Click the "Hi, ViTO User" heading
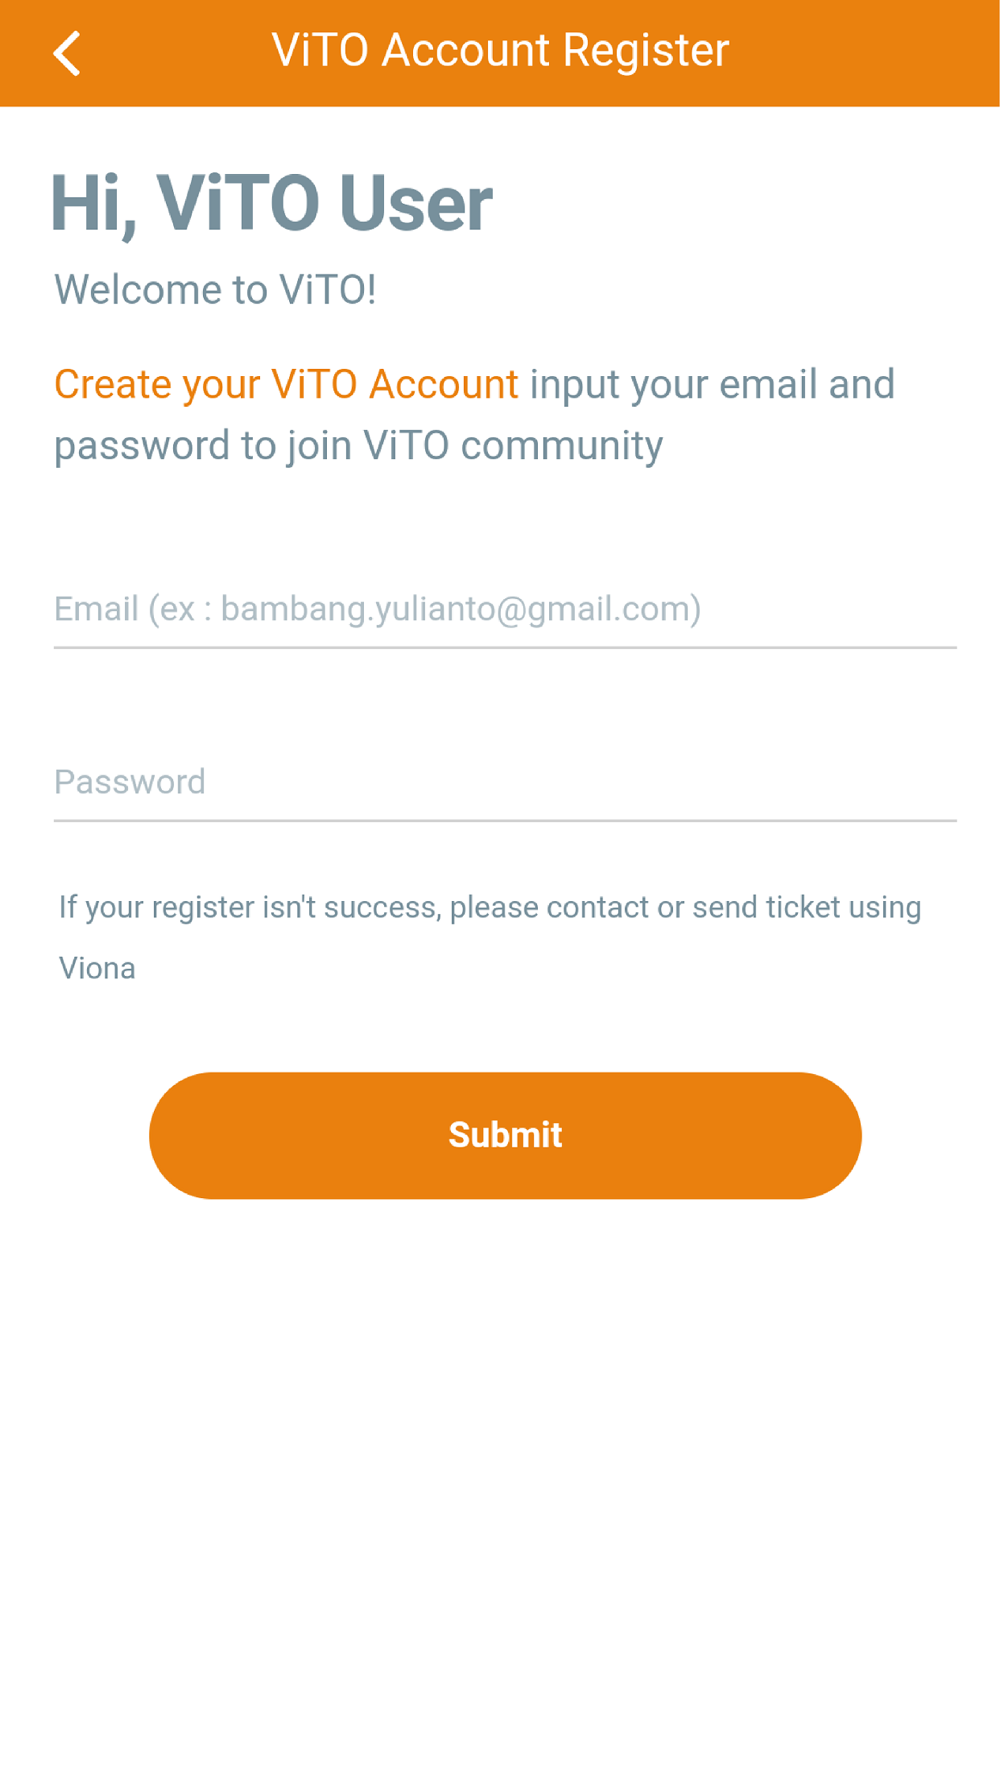This screenshot has width=1000, height=1778. pyautogui.click(x=271, y=204)
